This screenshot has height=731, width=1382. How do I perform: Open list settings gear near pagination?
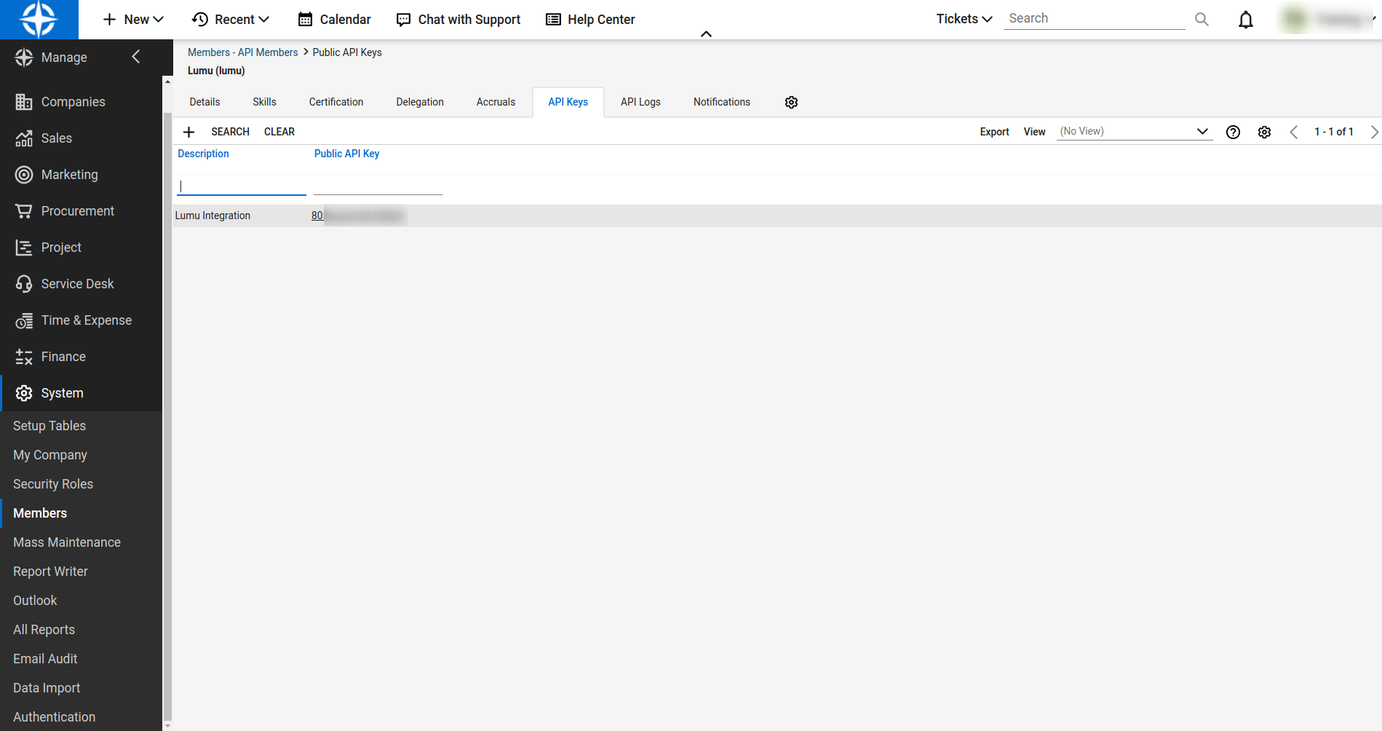point(1264,132)
